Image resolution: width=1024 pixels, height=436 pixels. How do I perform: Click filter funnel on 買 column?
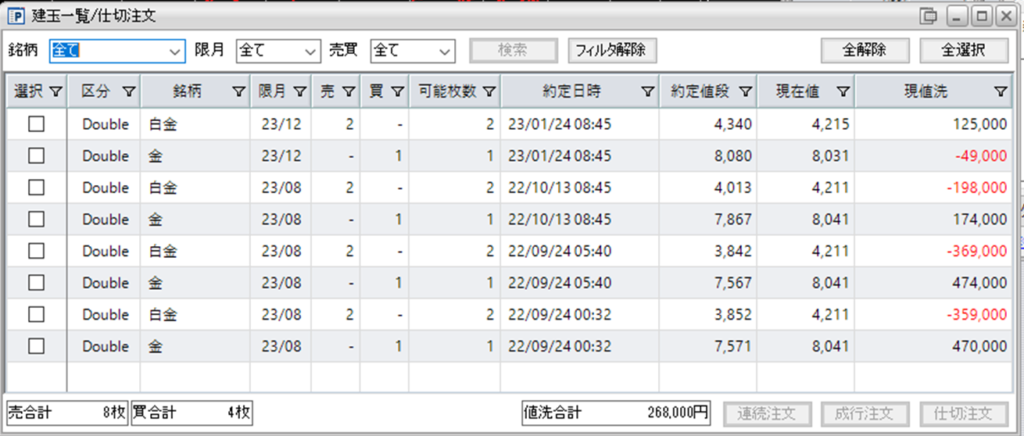[x=398, y=92]
